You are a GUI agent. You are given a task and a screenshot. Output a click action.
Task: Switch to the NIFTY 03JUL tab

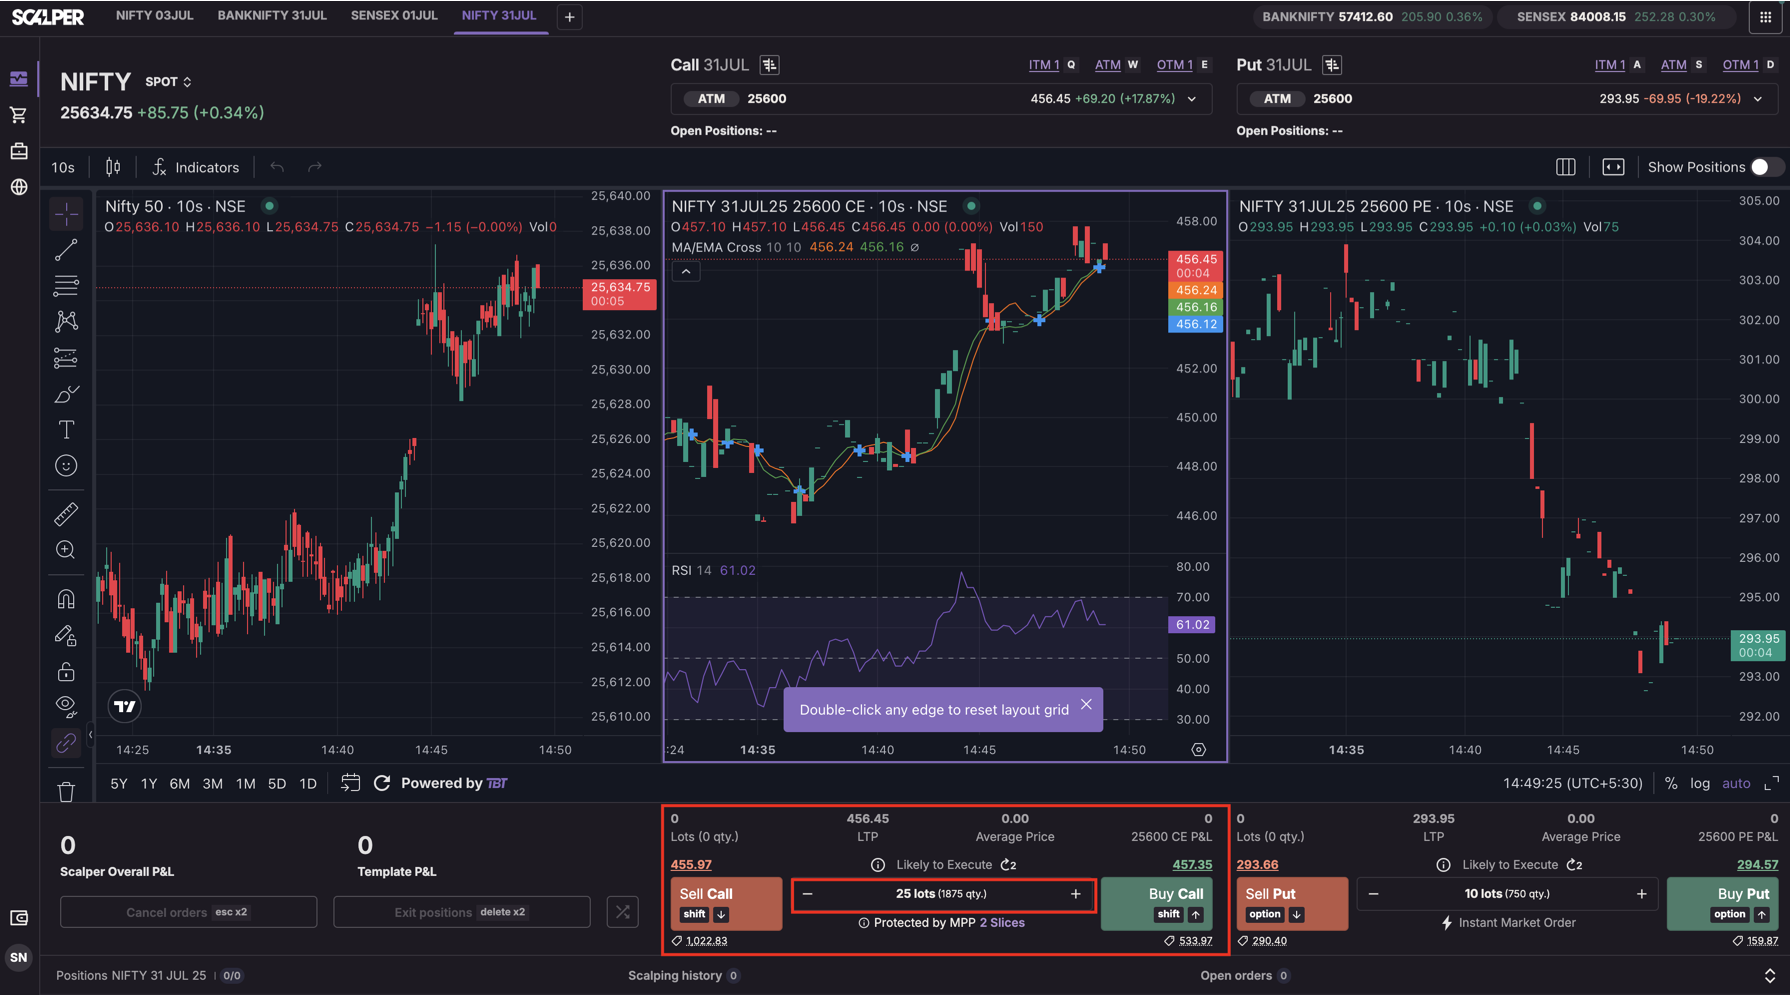coord(155,16)
